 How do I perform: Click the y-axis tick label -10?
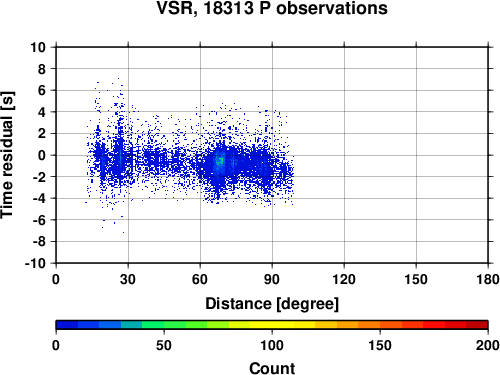click(x=35, y=263)
